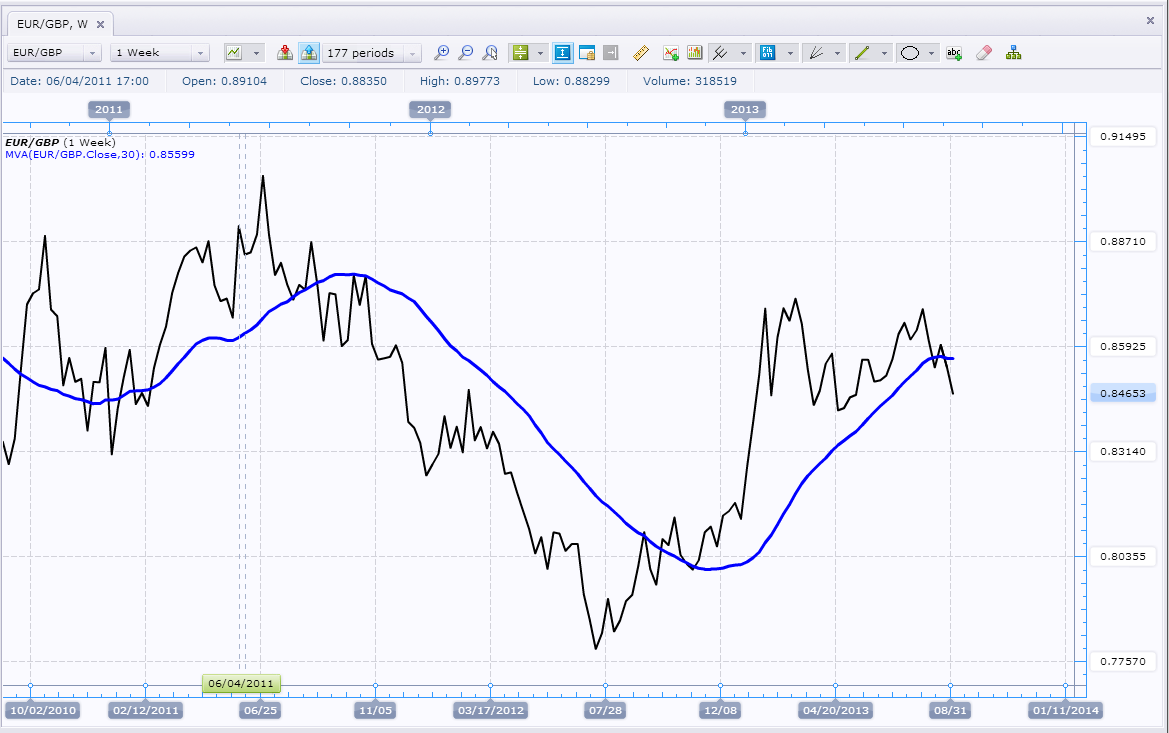This screenshot has width=1169, height=733.
Task: Select the ruler measurement tool
Action: [x=642, y=53]
